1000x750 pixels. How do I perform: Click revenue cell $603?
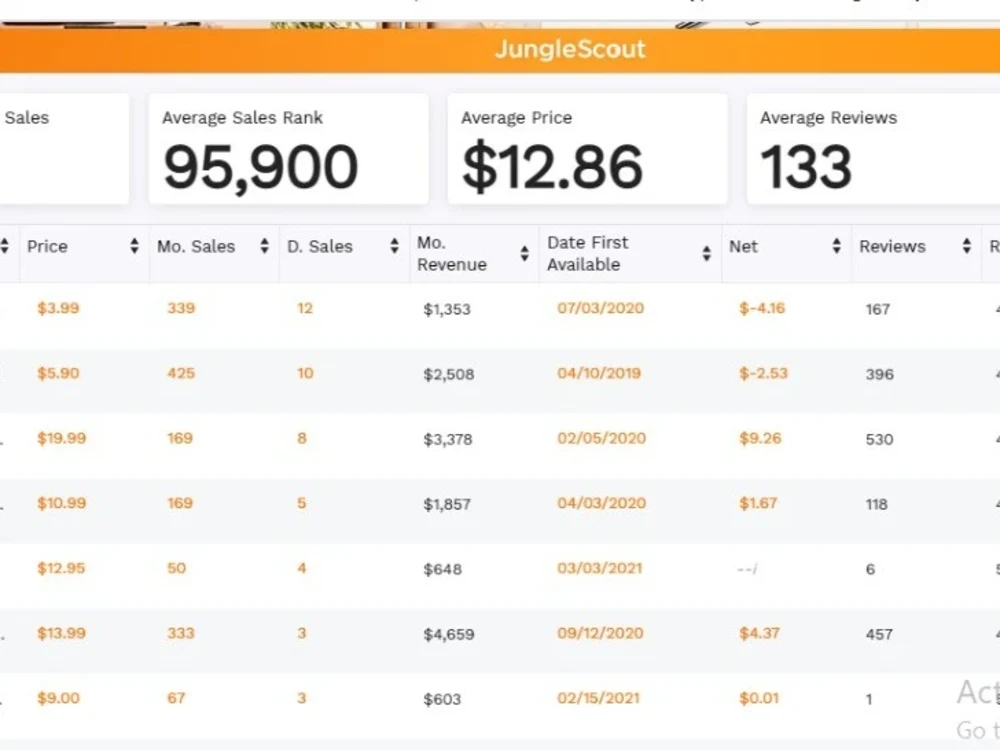pyautogui.click(x=442, y=700)
